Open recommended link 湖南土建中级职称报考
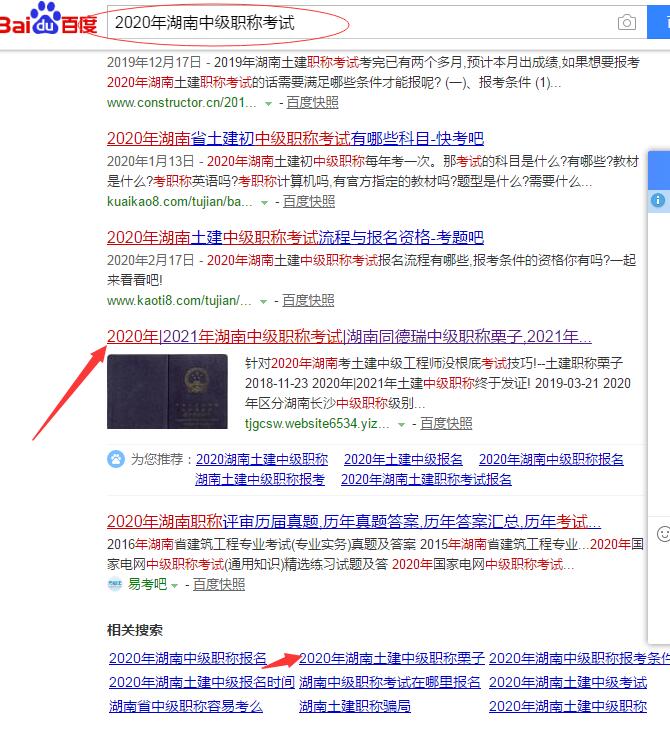Image resolution: width=670 pixels, height=732 pixels. click(260, 479)
